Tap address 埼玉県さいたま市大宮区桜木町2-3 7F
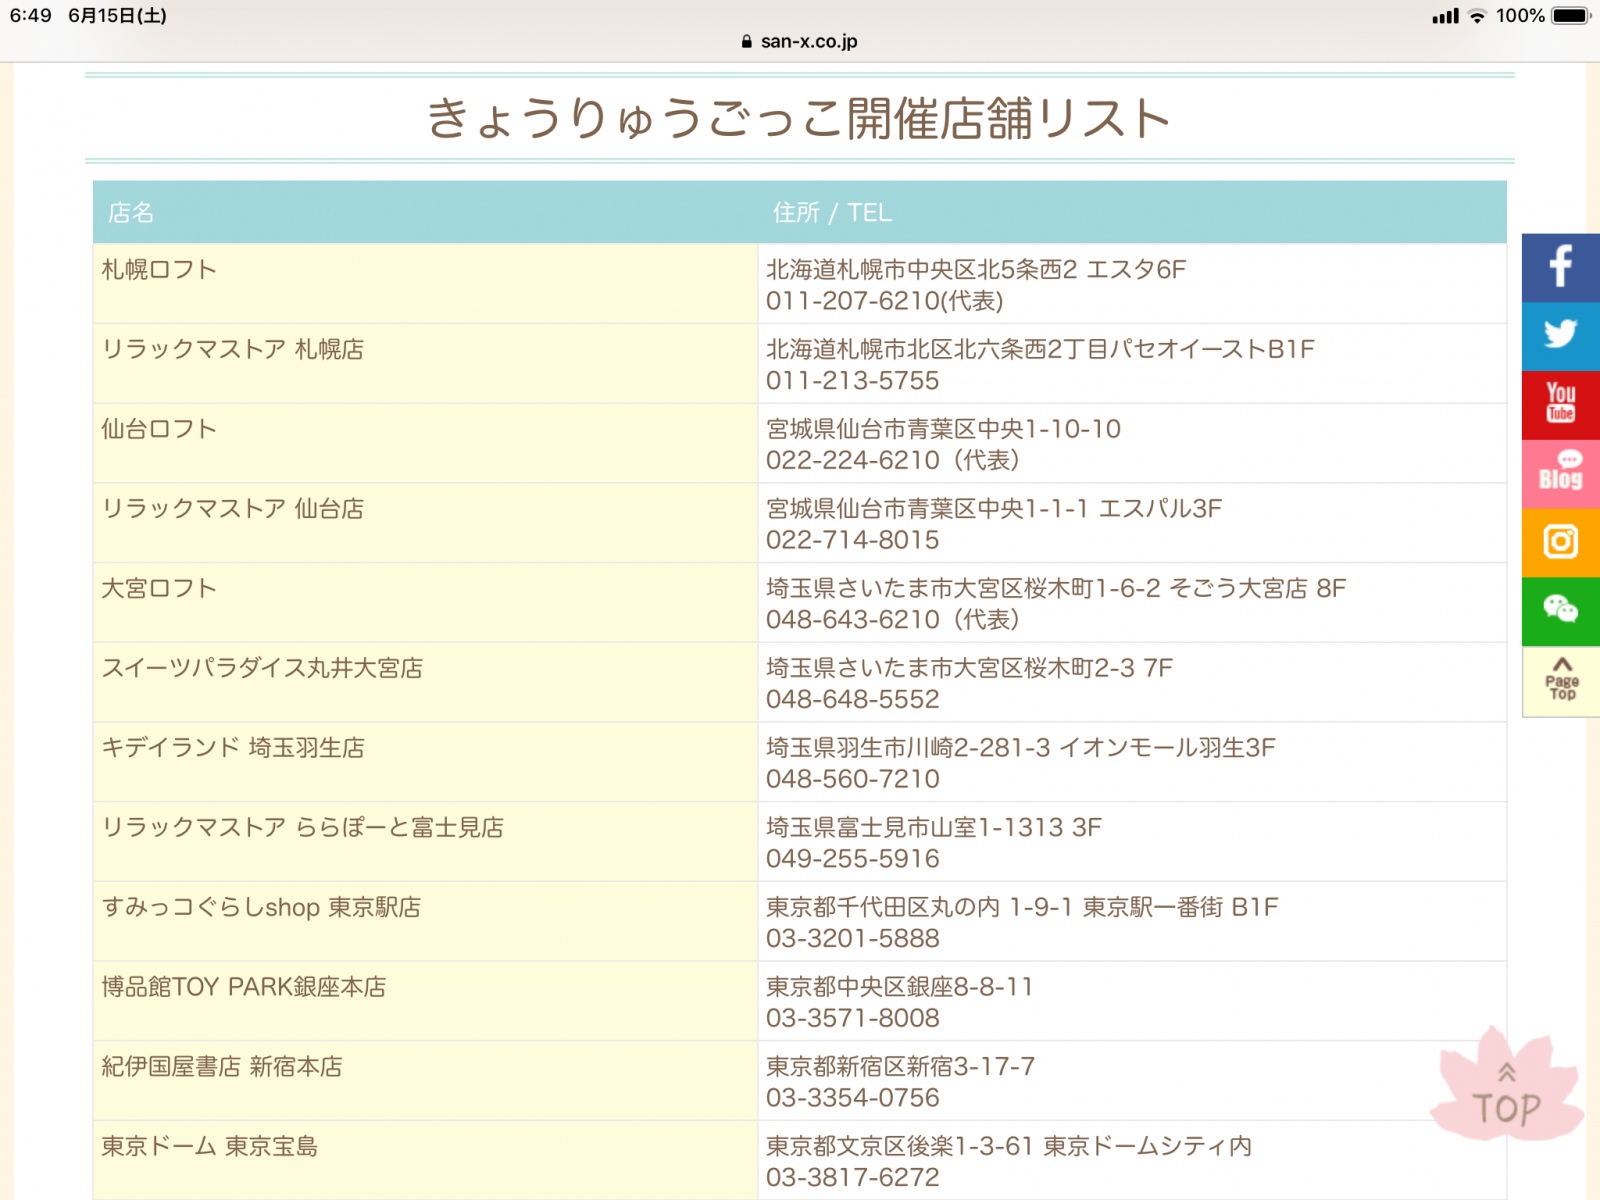 pyautogui.click(x=969, y=668)
